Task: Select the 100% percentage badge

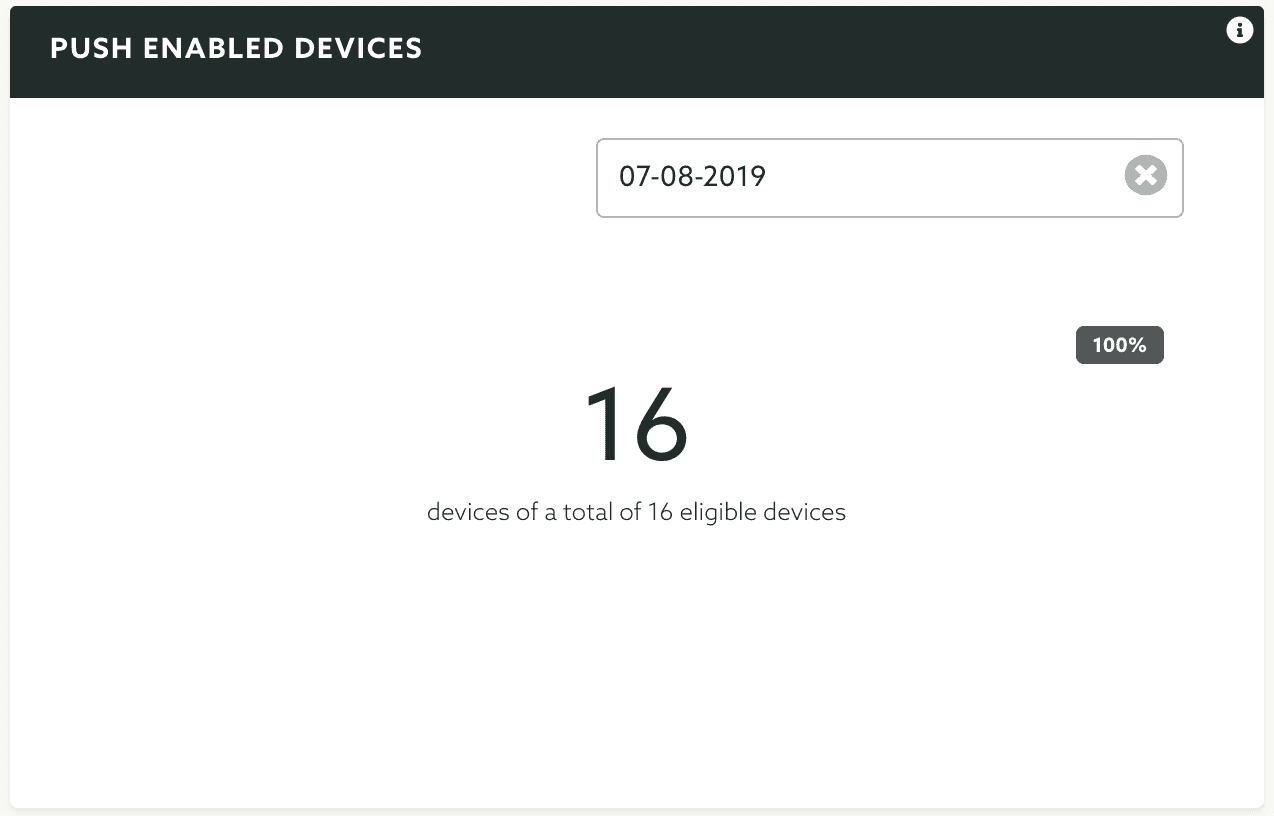Action: 1119,345
